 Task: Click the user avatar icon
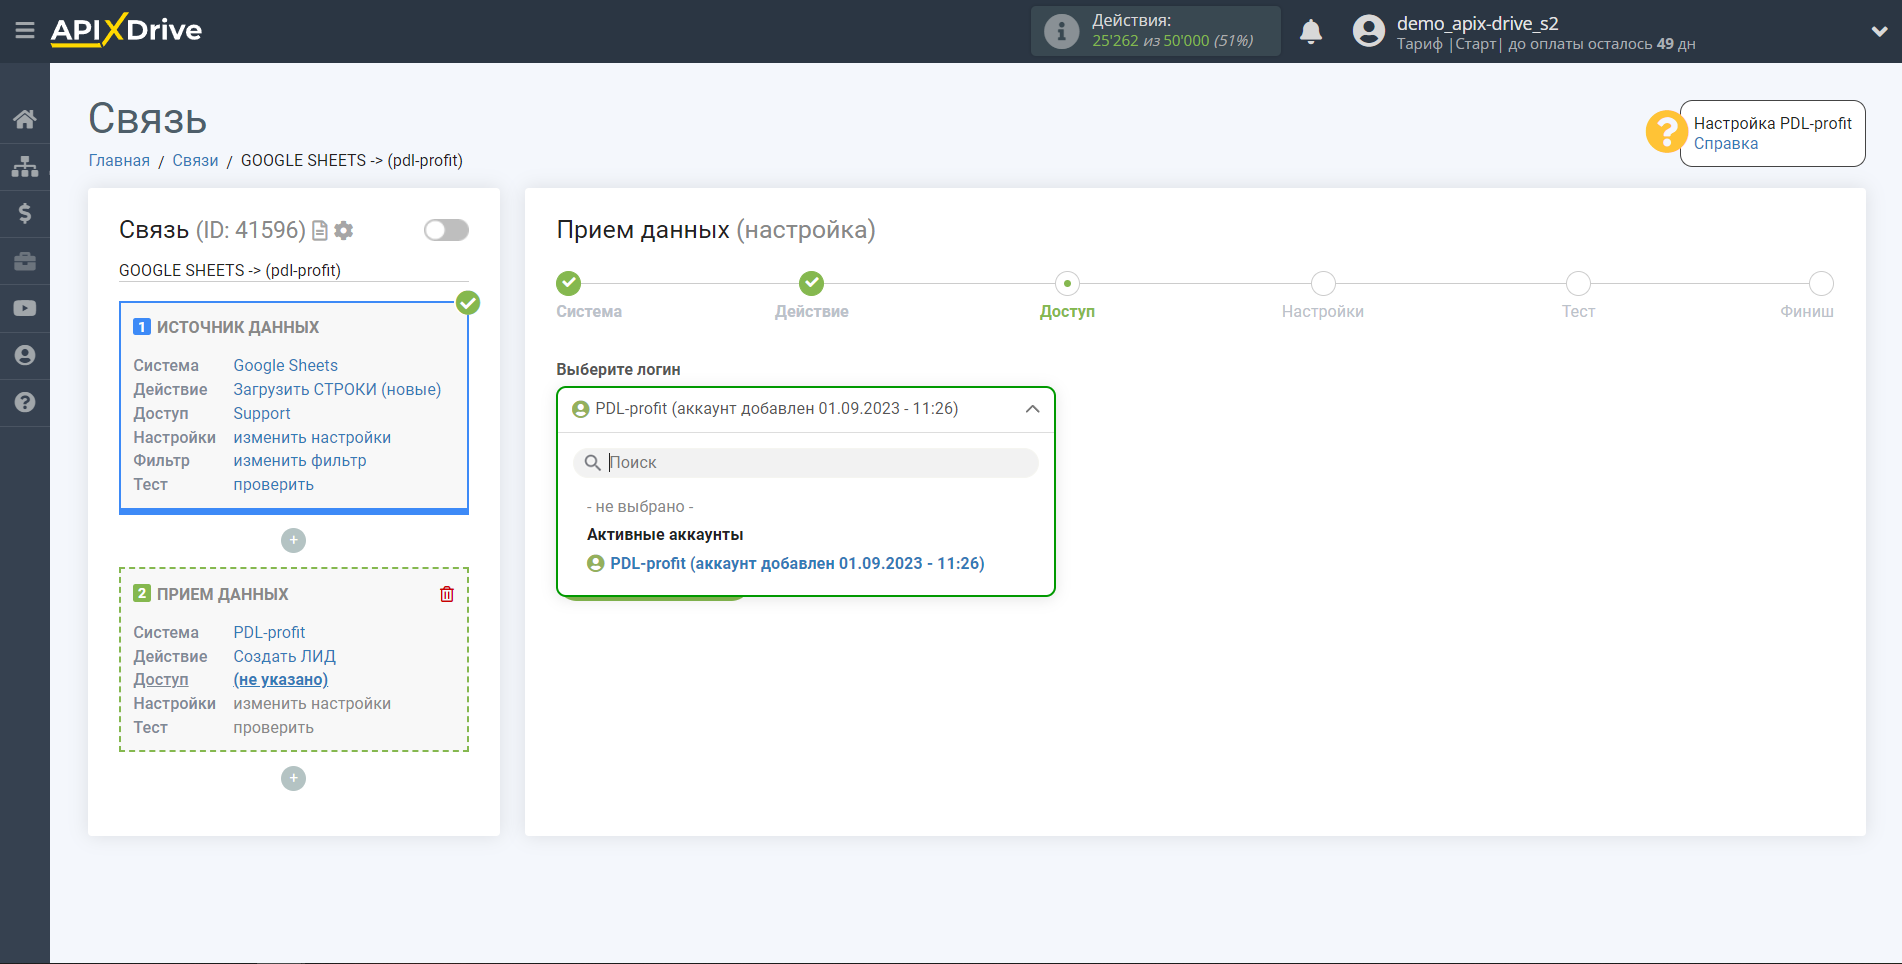1369,31
